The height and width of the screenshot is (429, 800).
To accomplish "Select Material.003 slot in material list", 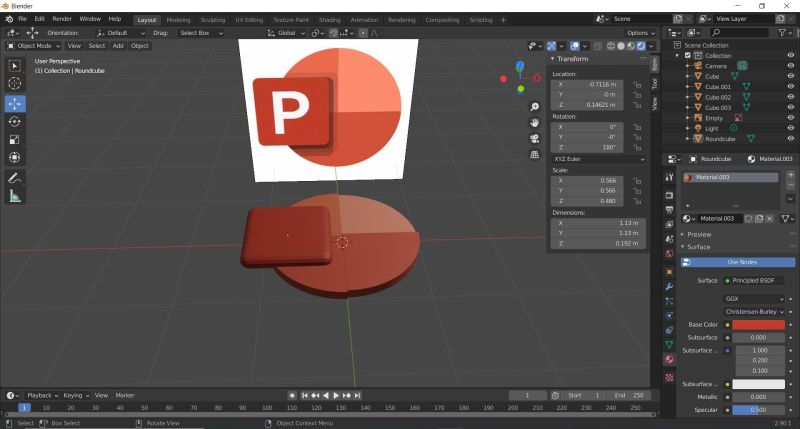I will point(730,177).
